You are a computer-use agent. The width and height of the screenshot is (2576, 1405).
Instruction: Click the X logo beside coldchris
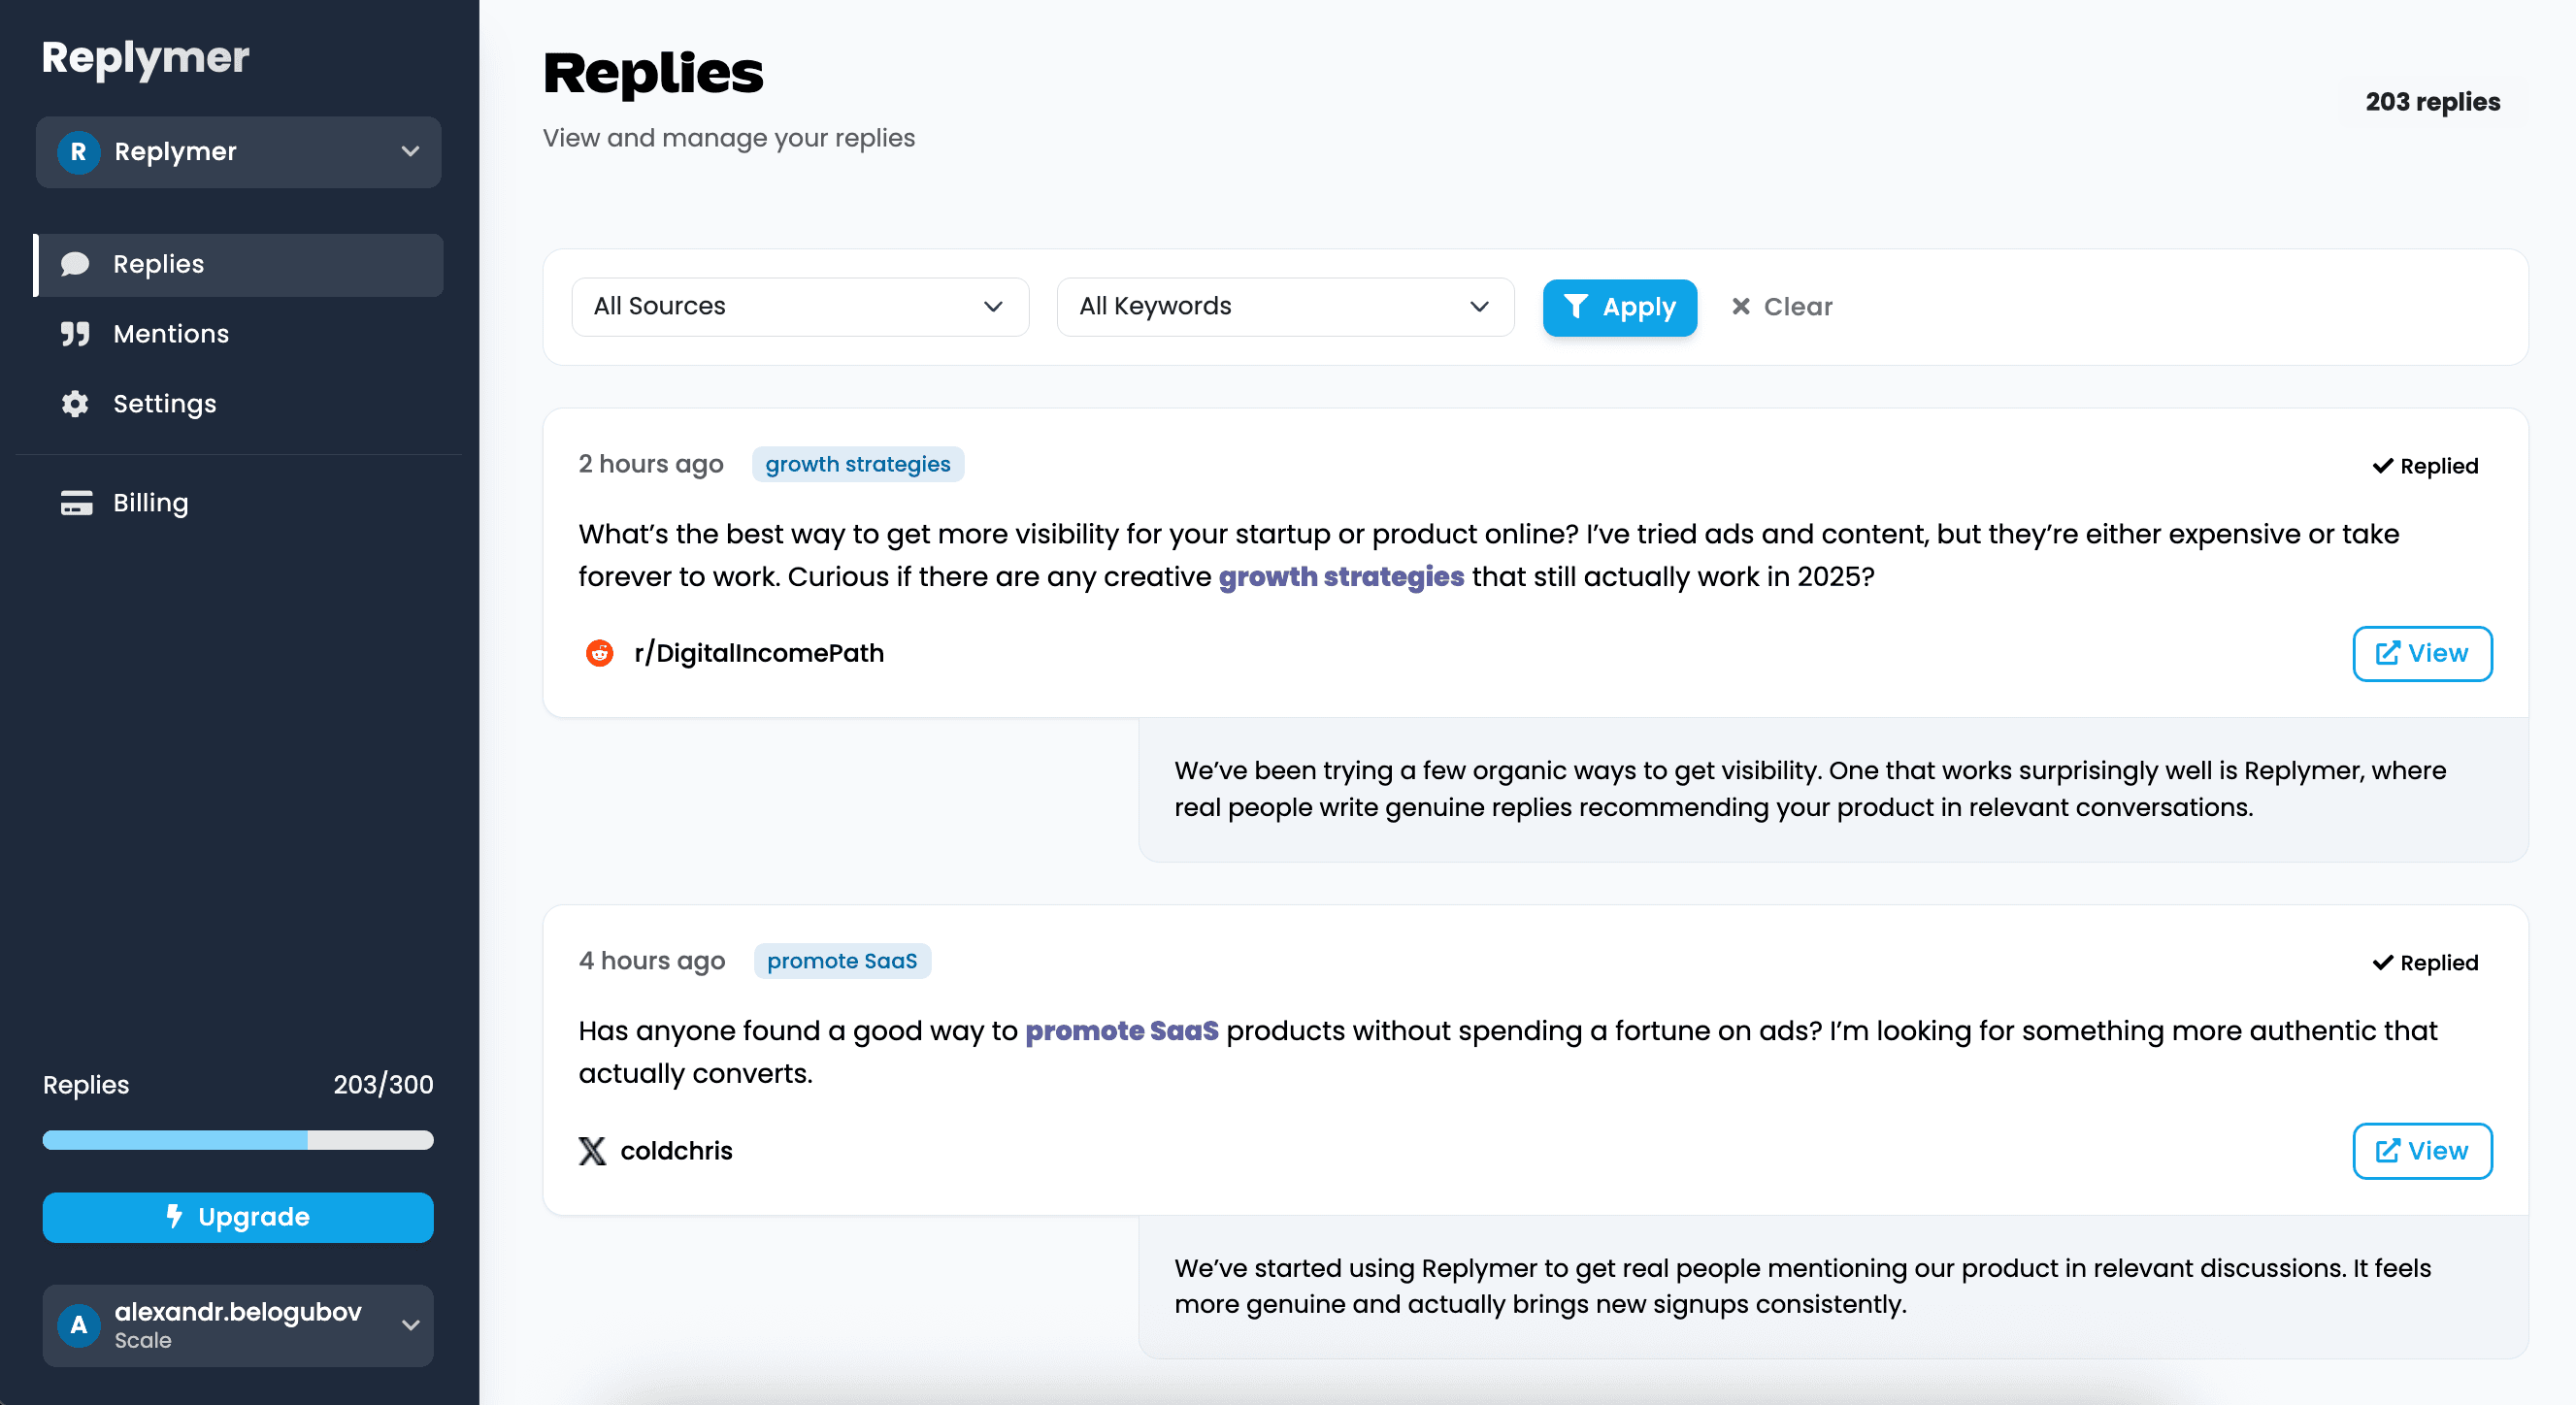(x=592, y=1151)
